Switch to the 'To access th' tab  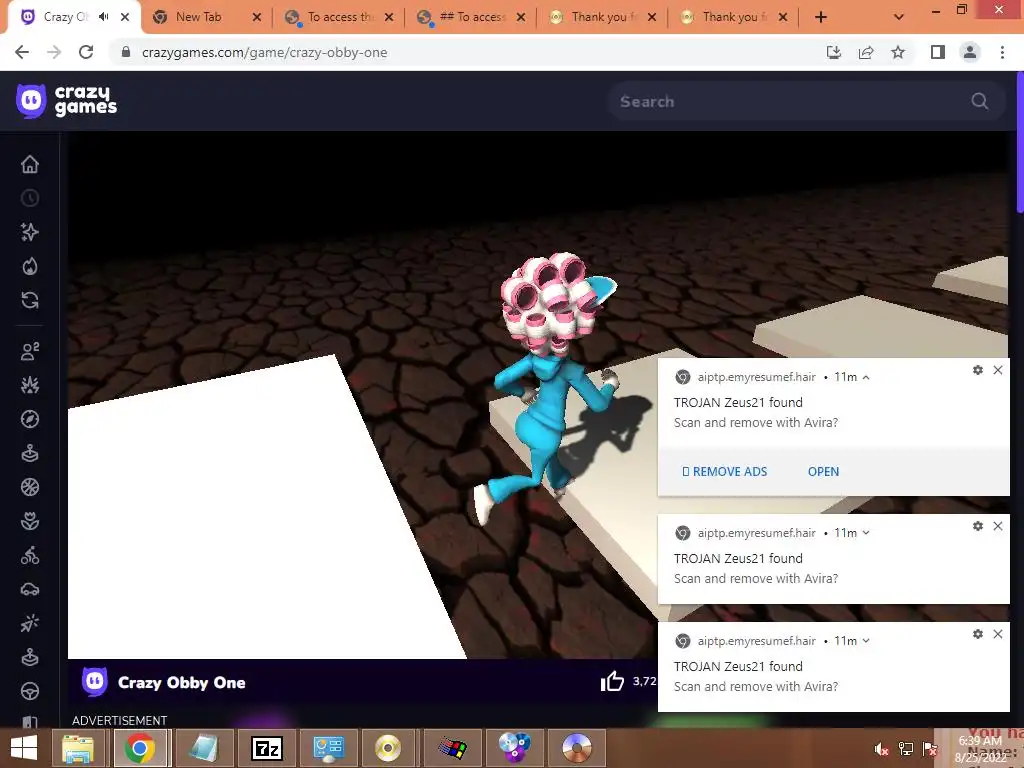coord(340,17)
